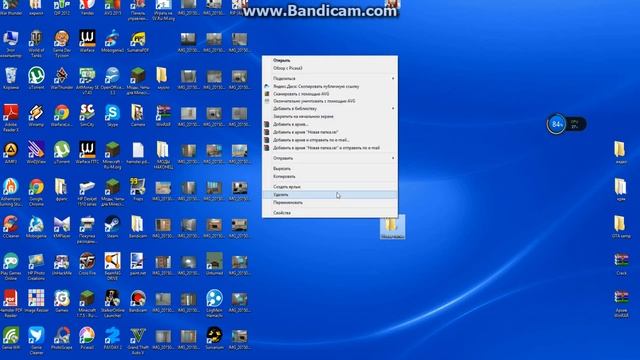Open the ArtMoney SE shortcut
This screenshot has height=360, width=640.
coord(87,81)
